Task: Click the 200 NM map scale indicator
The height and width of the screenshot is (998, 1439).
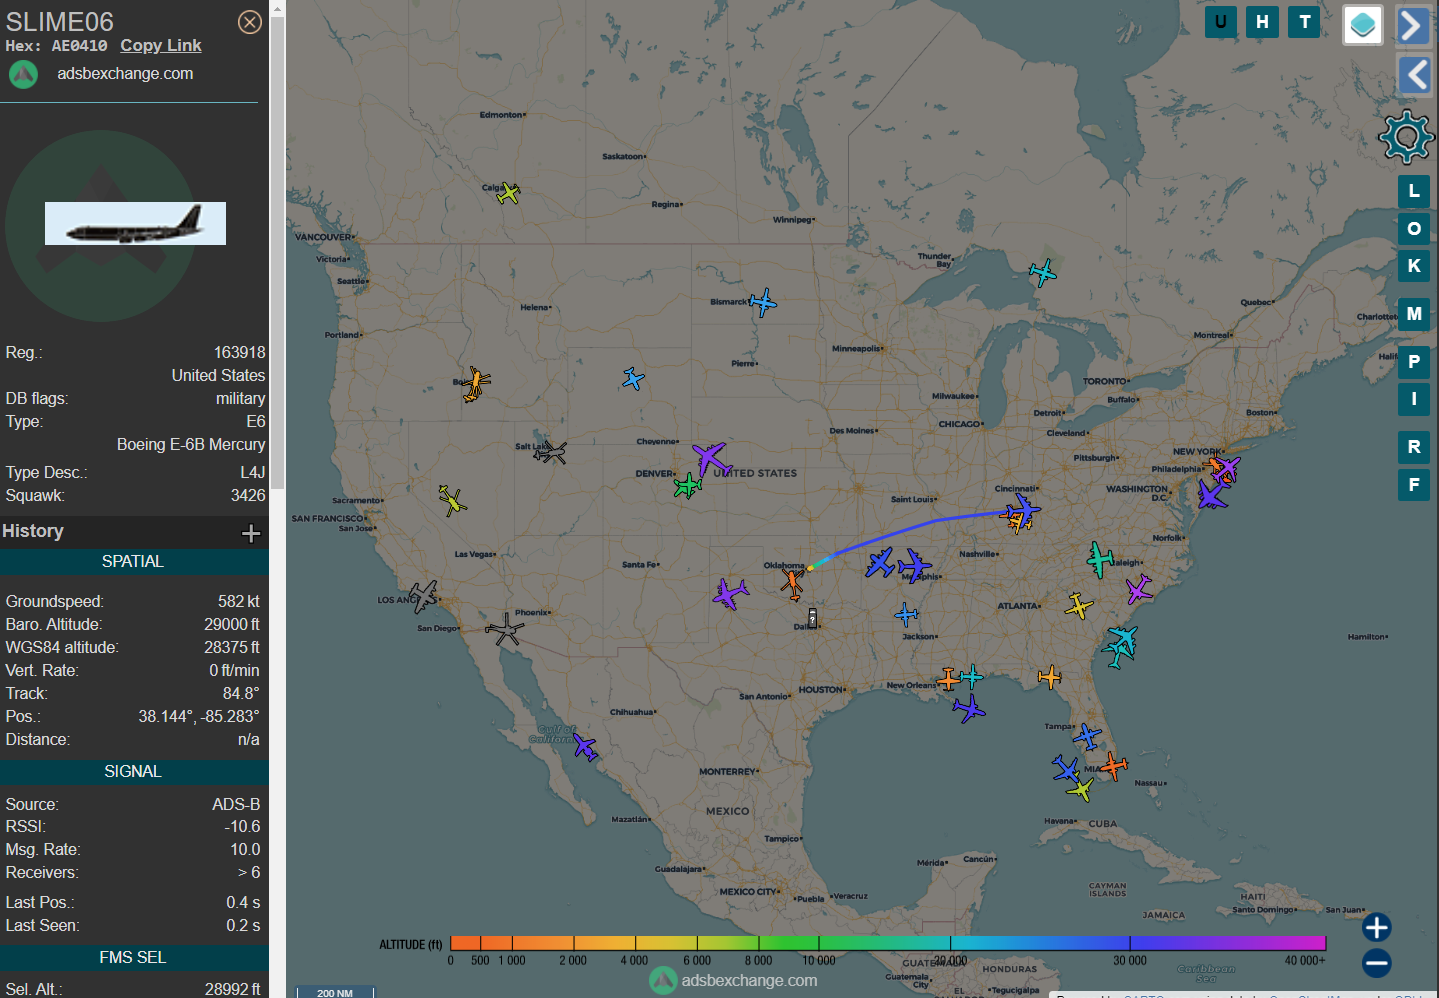Action: click(335, 992)
